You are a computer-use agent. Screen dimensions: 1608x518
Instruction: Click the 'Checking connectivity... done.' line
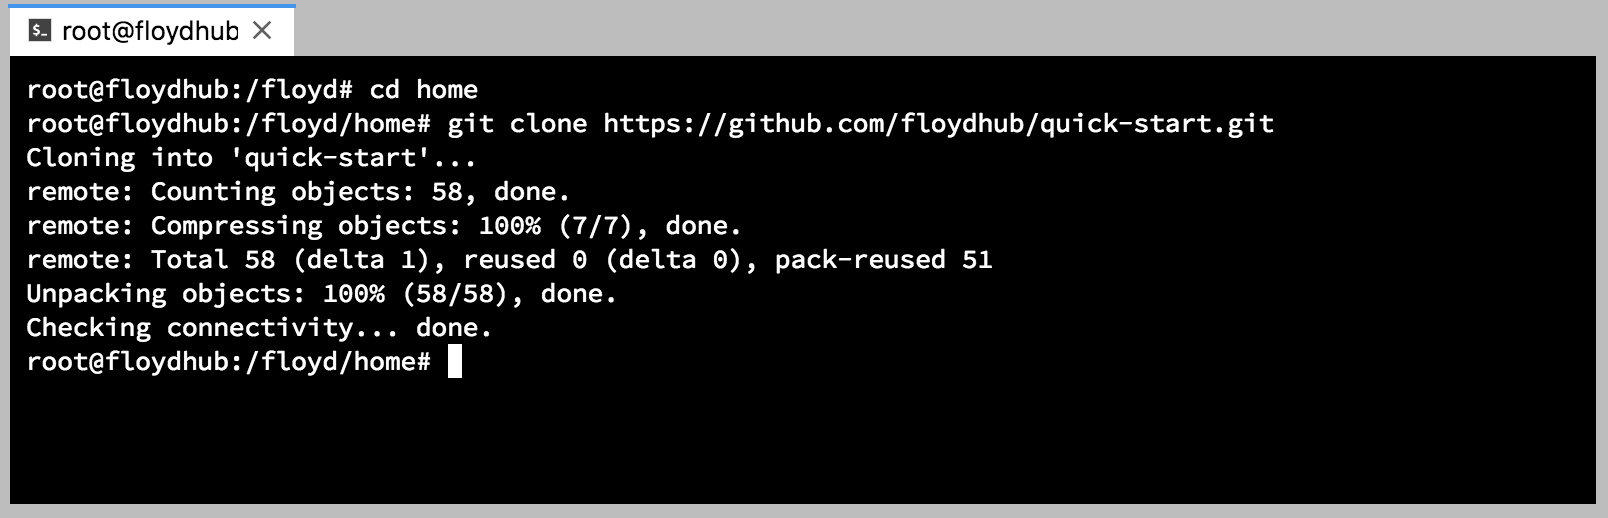pos(258,328)
